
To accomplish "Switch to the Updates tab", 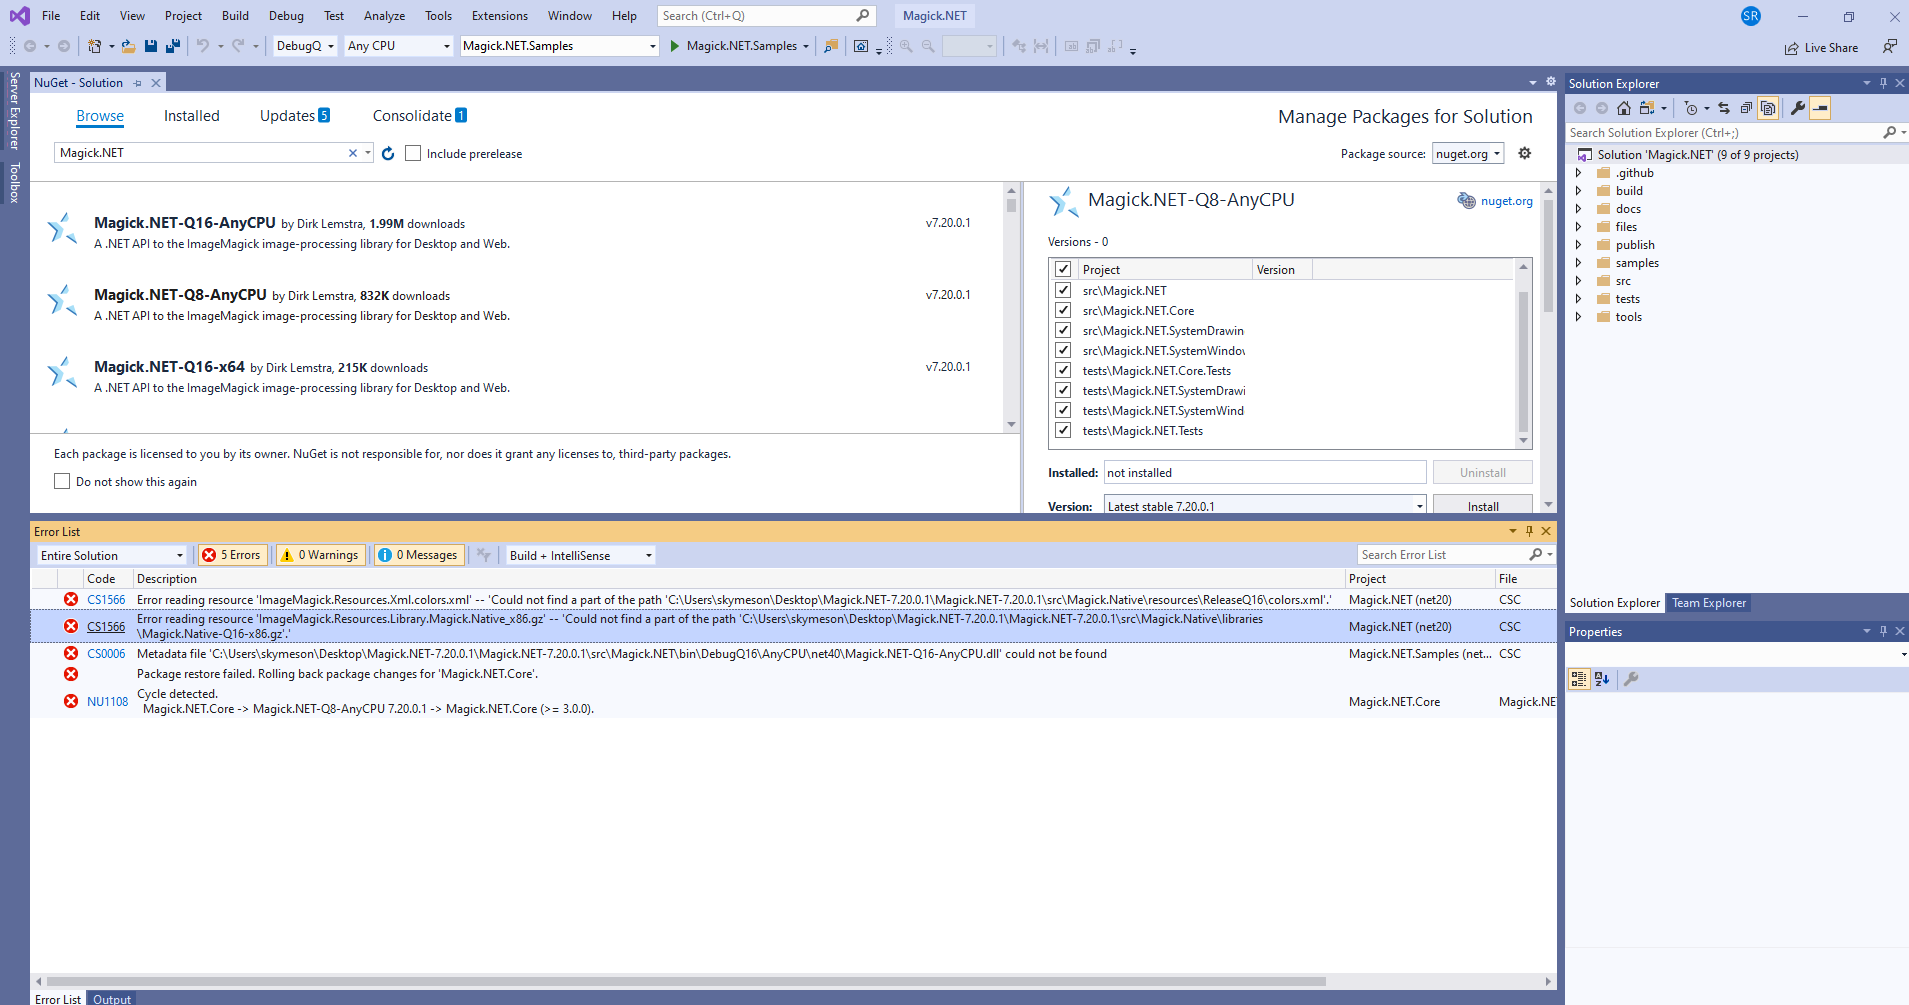I will pos(288,115).
